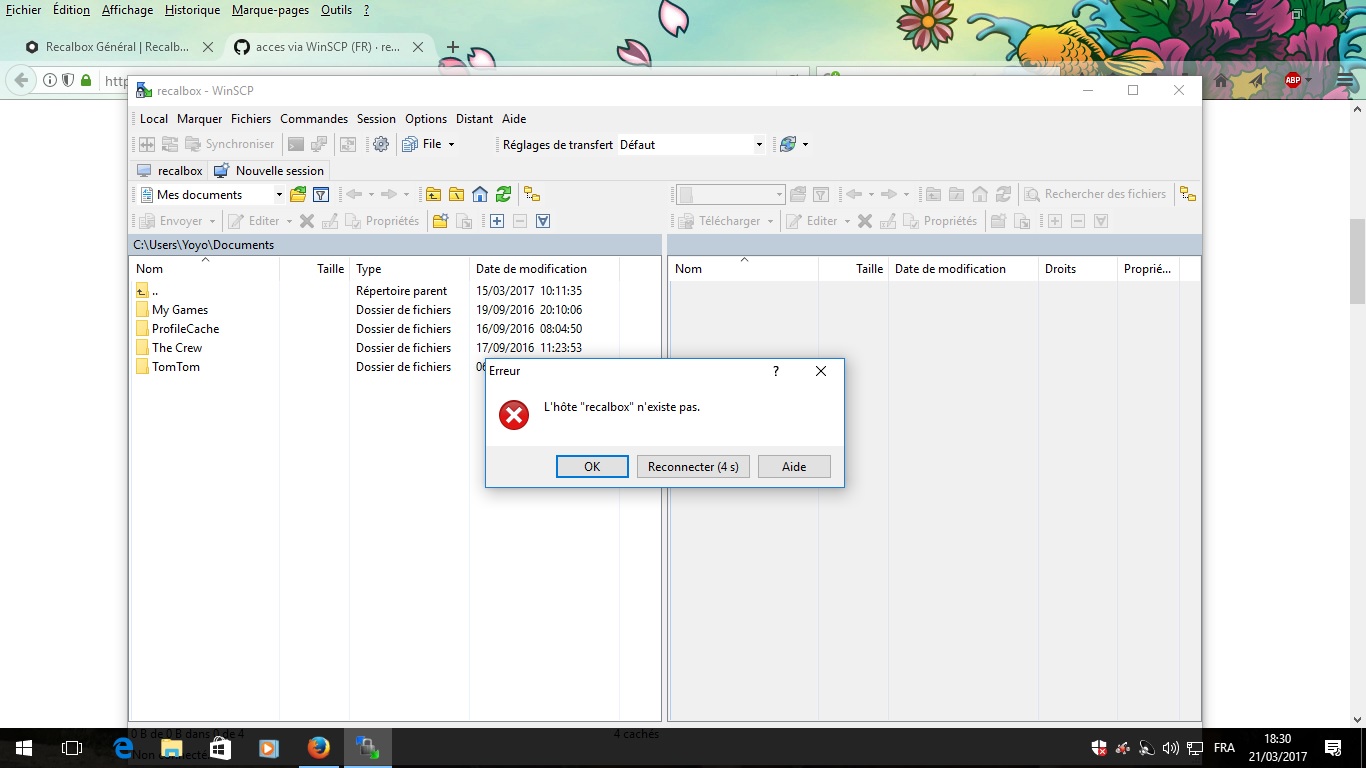Select the My Games folder
This screenshot has width=1366, height=768.
(180, 310)
